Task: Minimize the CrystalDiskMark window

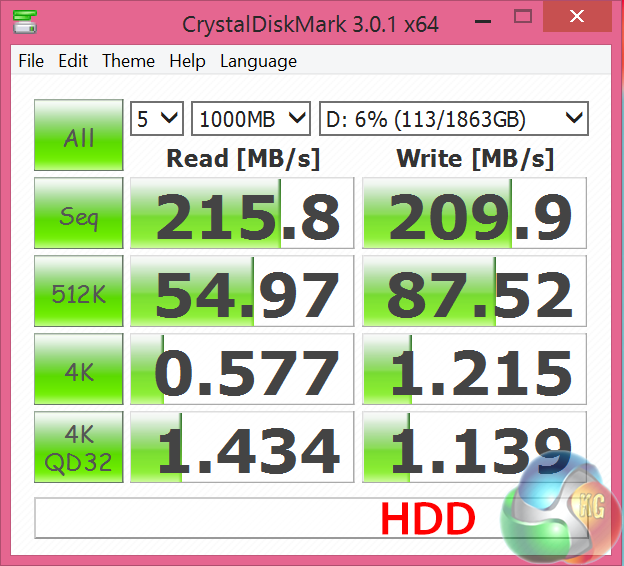Action: (x=483, y=21)
